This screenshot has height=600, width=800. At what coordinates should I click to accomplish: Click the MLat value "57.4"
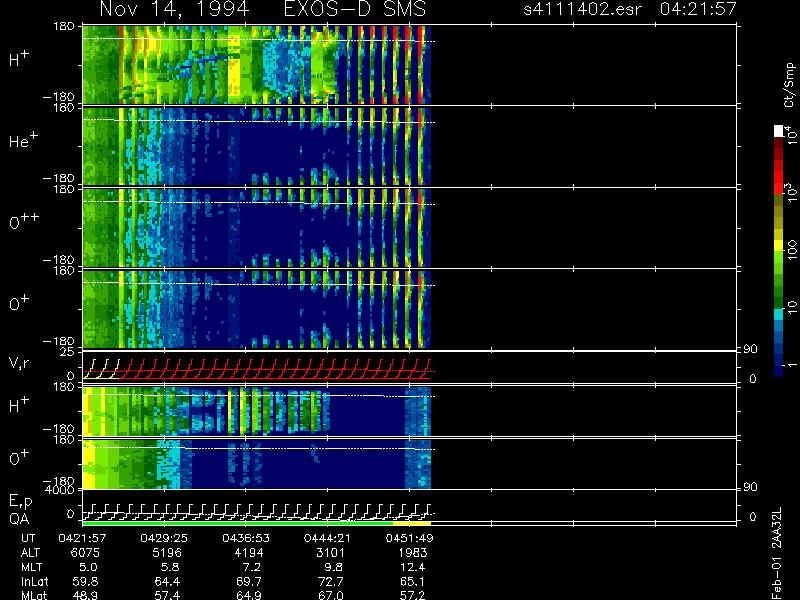pos(167,595)
